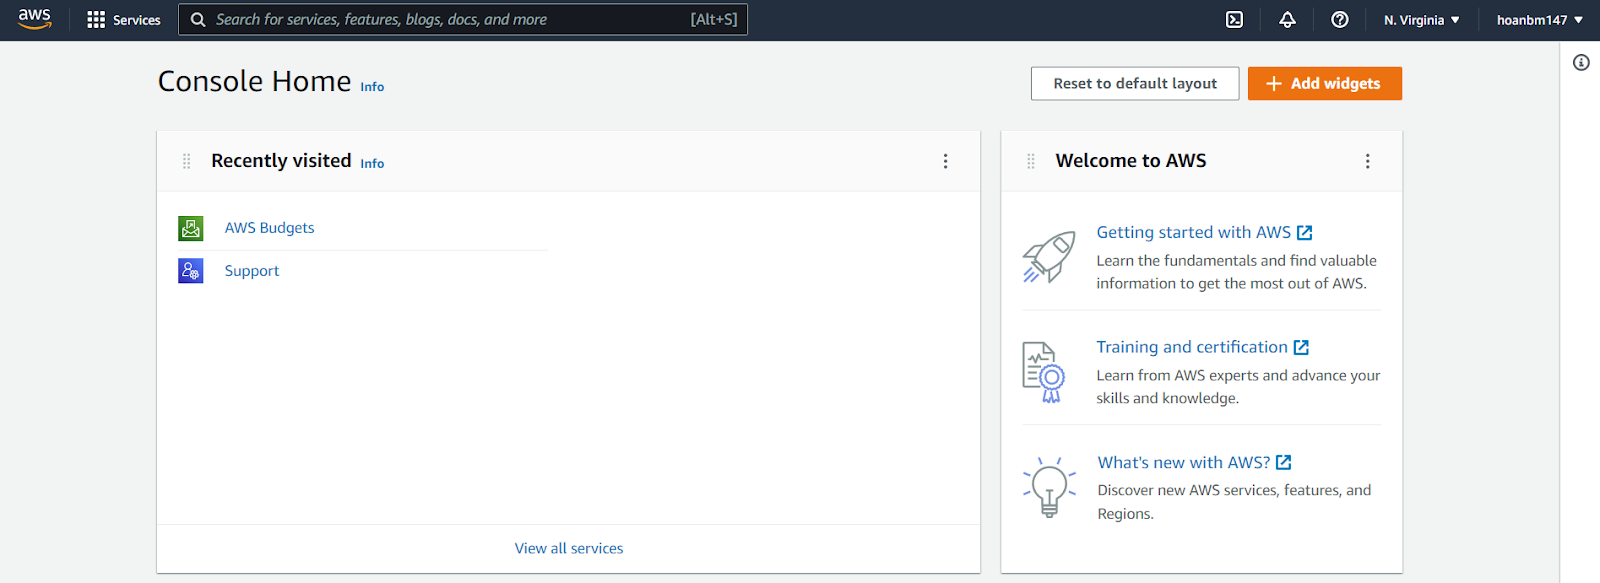Viewport: 1600px width, 583px height.
Task: Open the help question mark menu
Action: coord(1340,20)
